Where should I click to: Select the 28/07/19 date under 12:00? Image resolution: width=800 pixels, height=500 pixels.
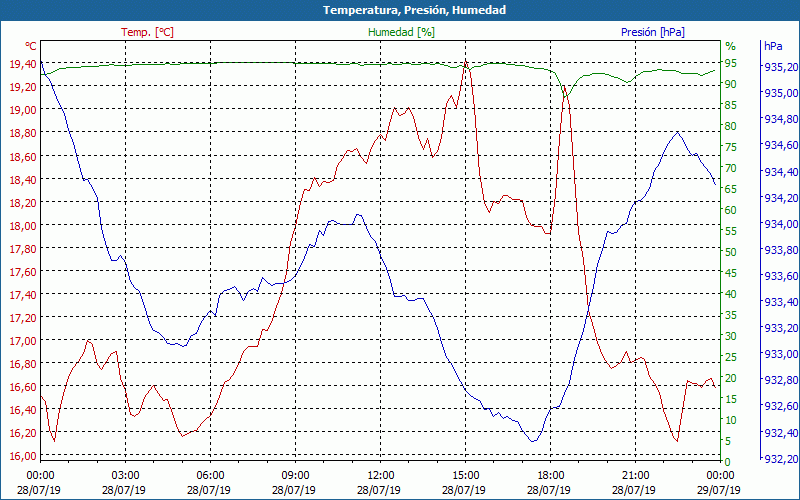(x=379, y=490)
